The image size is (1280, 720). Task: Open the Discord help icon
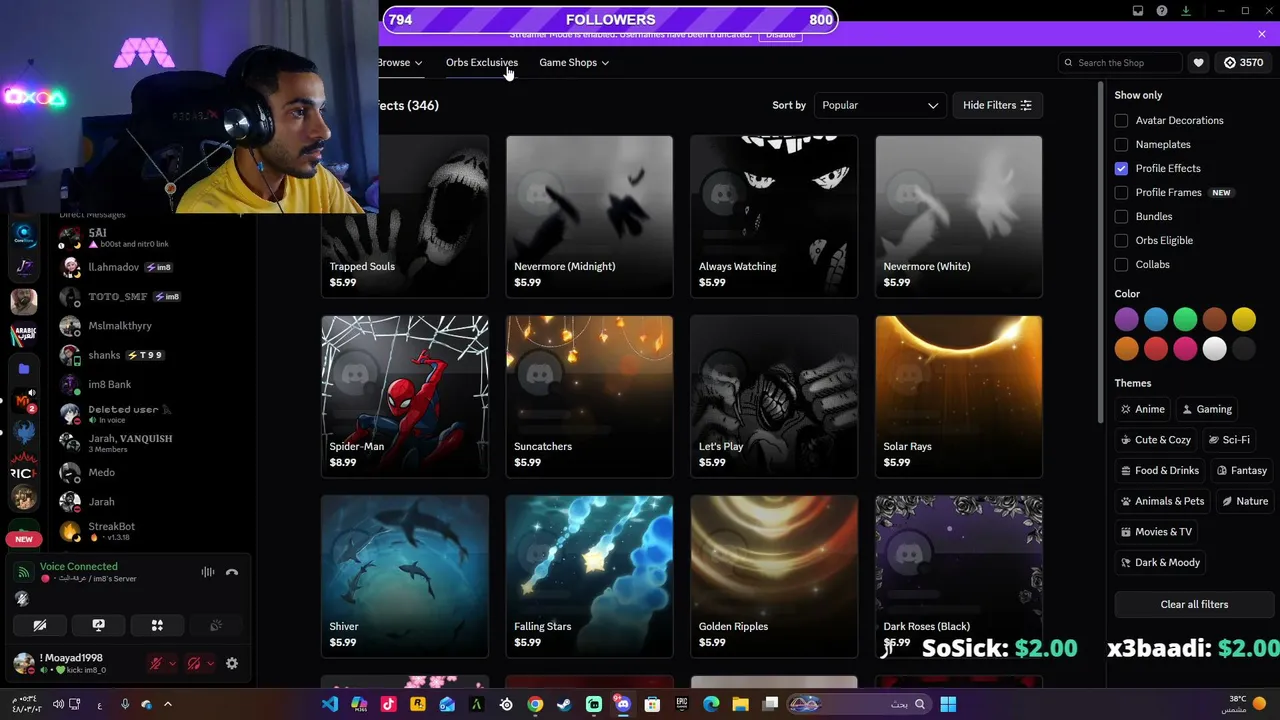point(1162,11)
